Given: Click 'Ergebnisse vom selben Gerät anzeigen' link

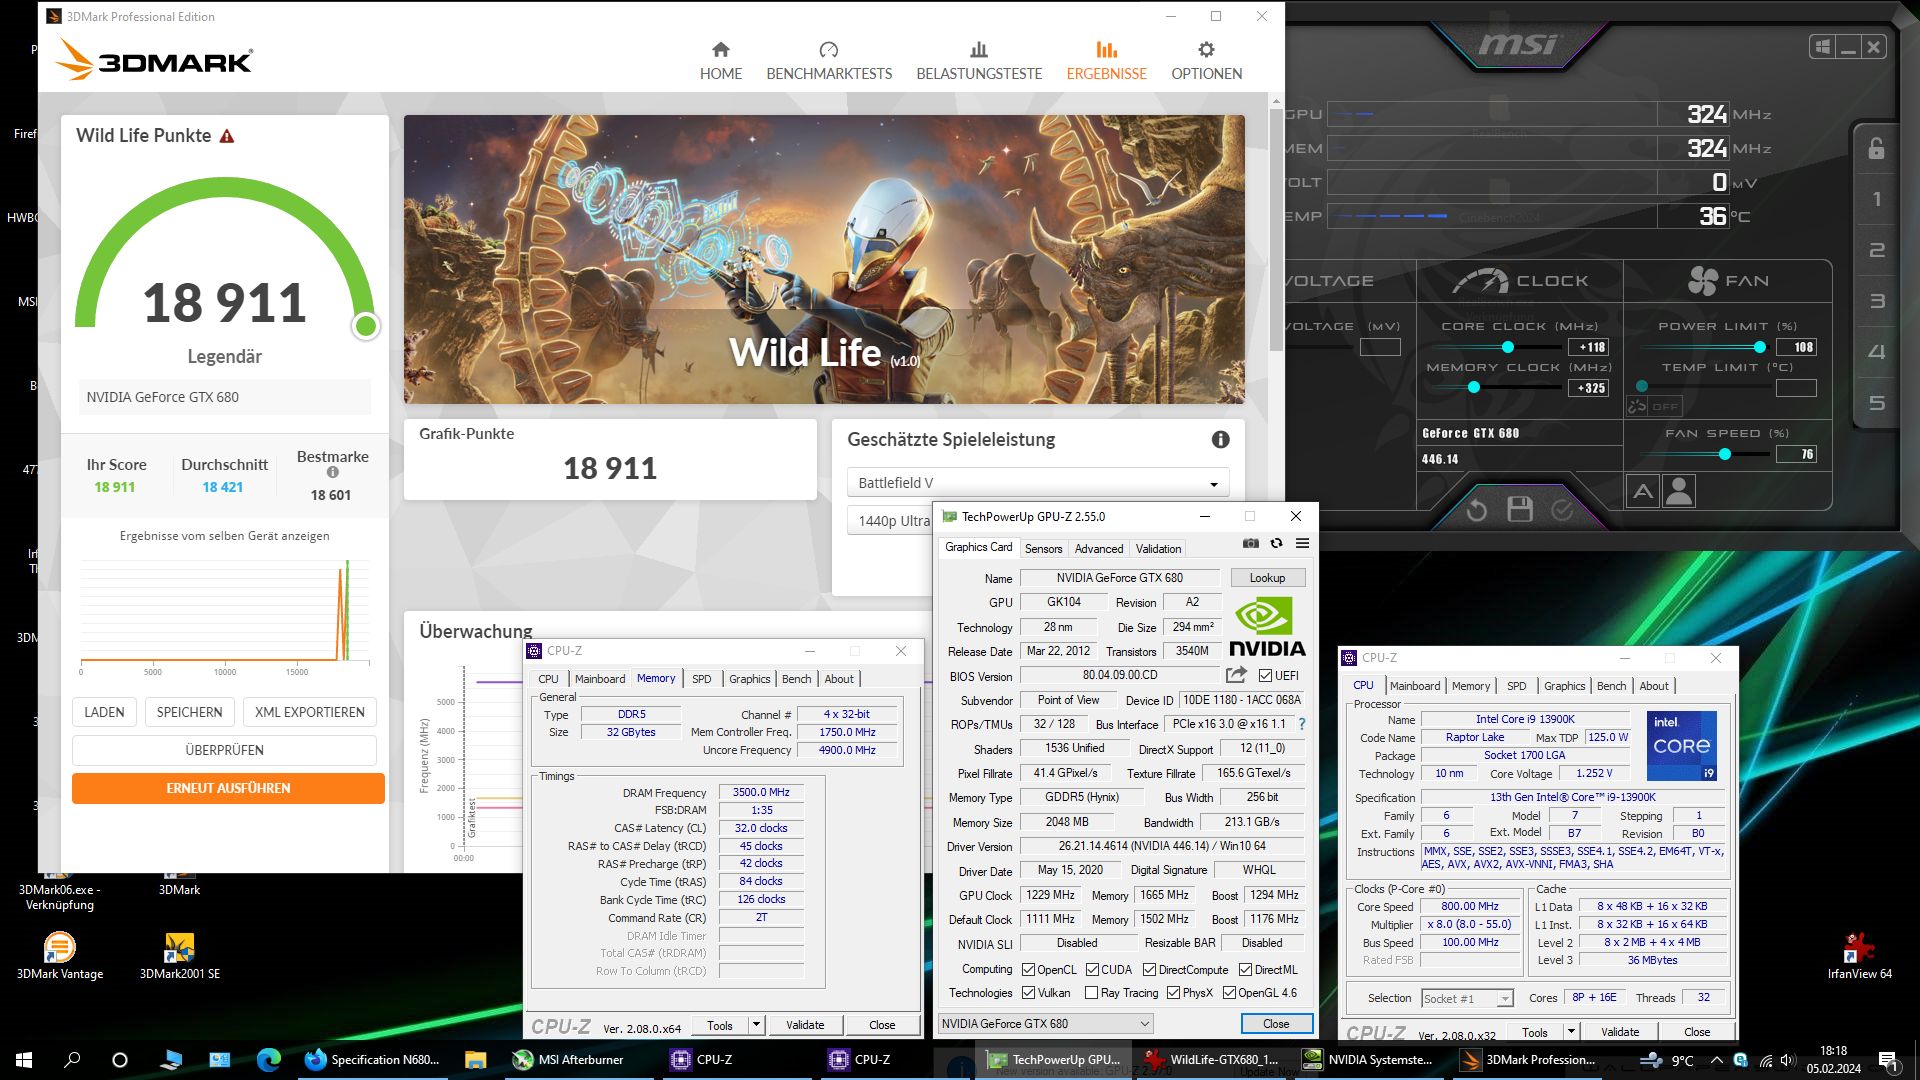Looking at the screenshot, I should point(224,536).
